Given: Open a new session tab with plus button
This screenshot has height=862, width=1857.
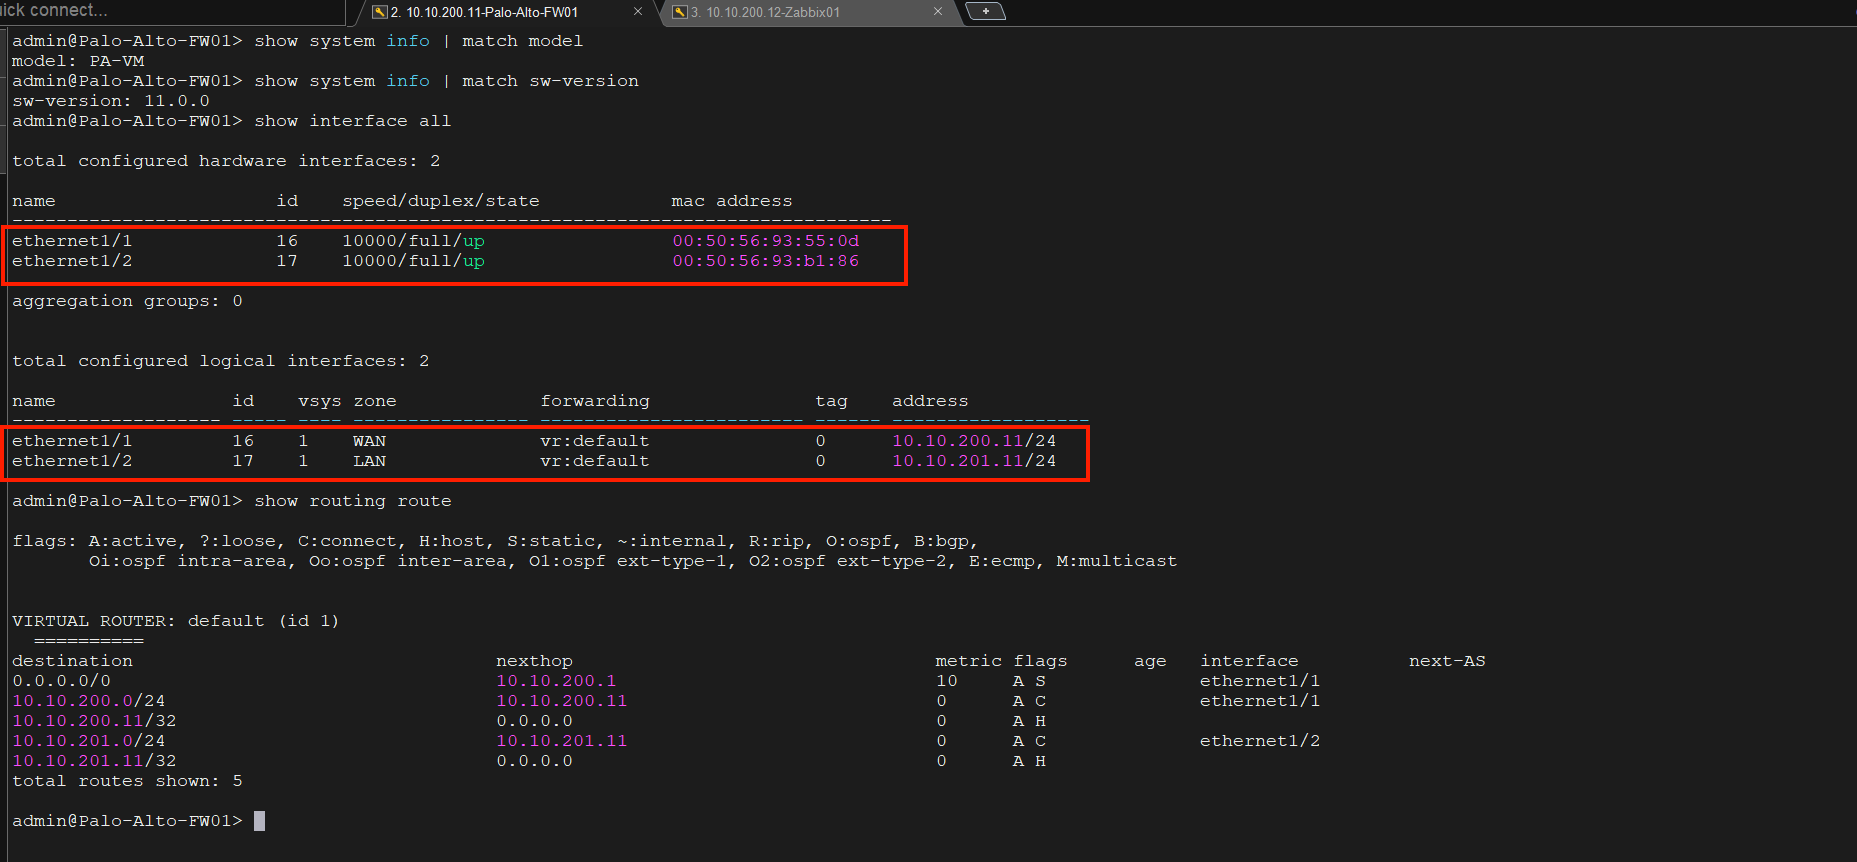Looking at the screenshot, I should coord(985,11).
